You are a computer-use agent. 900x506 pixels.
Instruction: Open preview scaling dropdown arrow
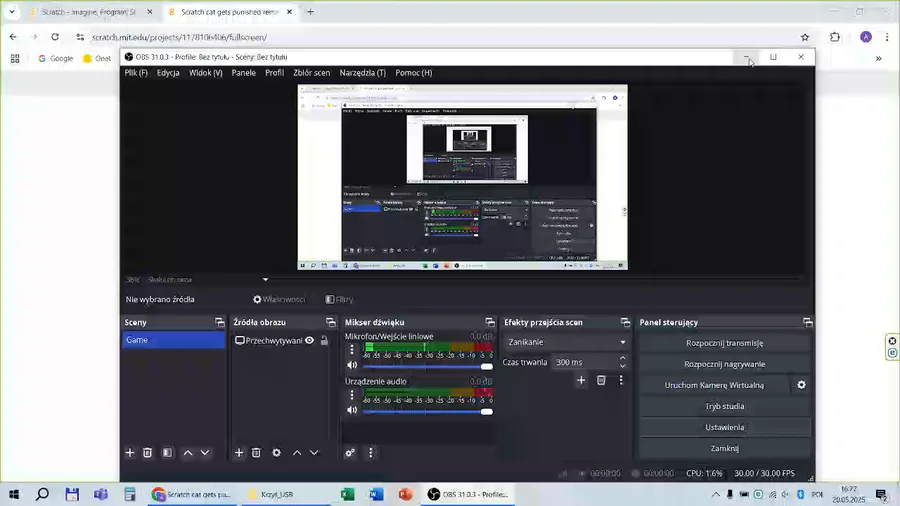(x=265, y=279)
